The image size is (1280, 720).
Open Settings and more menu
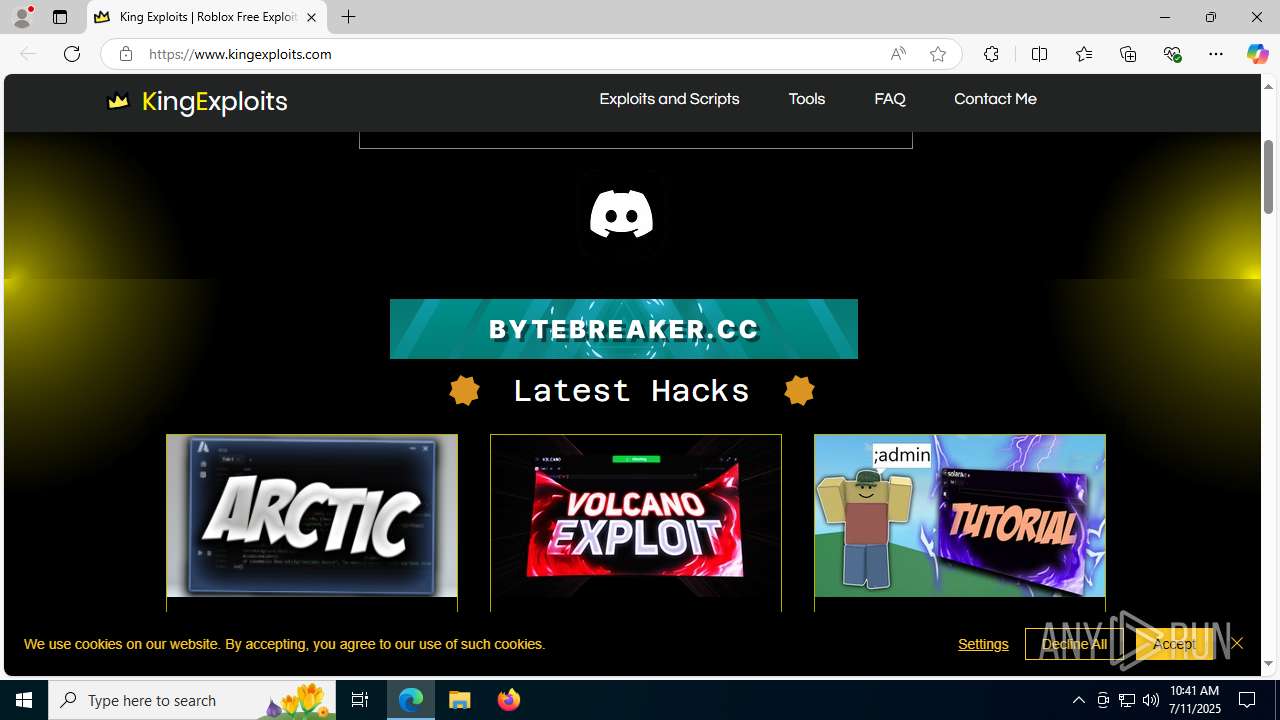(1216, 54)
